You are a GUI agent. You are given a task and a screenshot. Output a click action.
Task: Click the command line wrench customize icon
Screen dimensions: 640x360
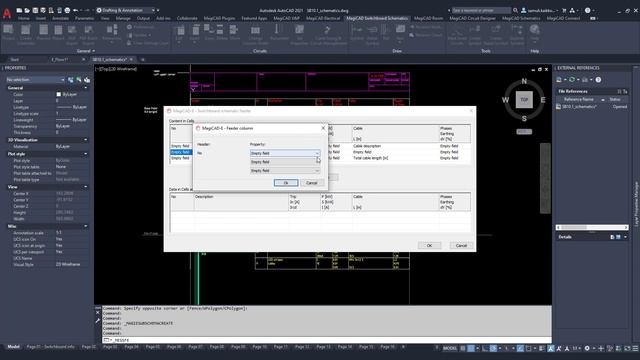tap(98, 321)
